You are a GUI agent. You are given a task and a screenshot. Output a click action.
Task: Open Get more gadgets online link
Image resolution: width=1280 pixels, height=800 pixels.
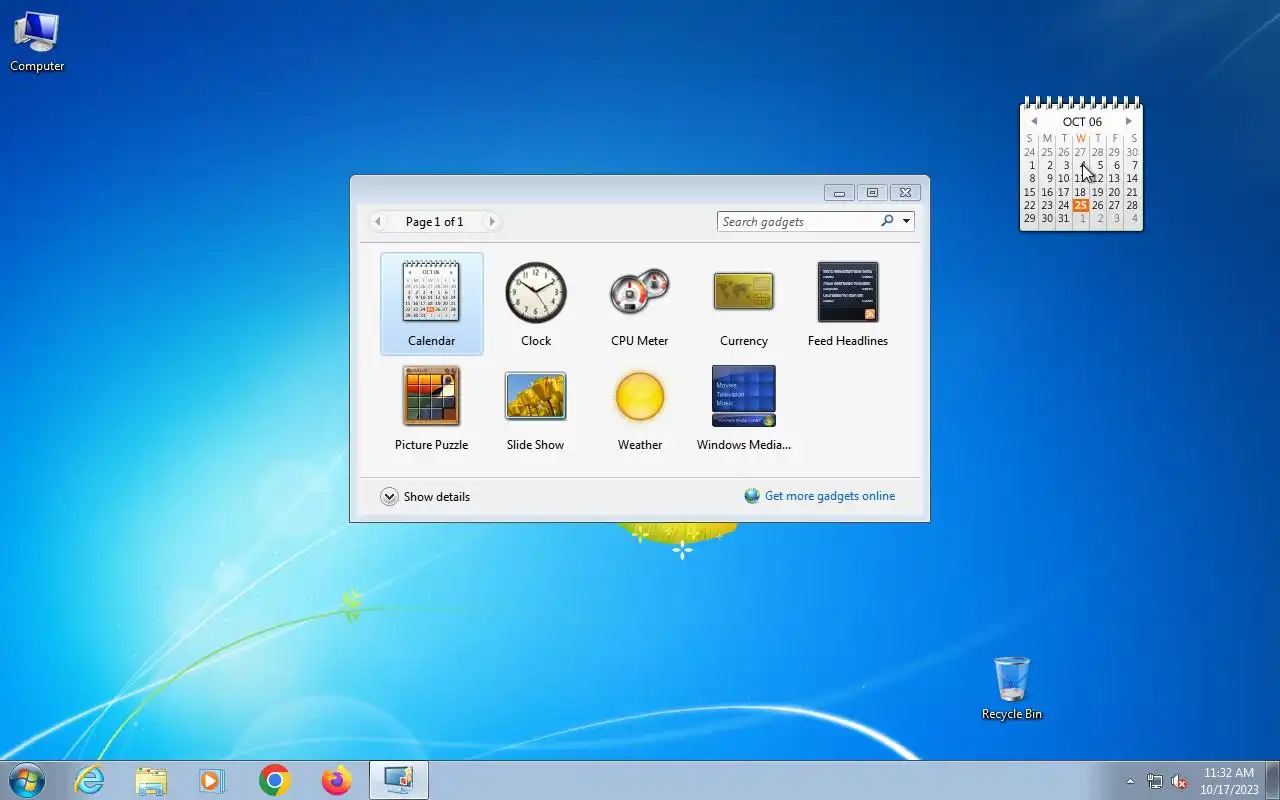[x=830, y=496]
